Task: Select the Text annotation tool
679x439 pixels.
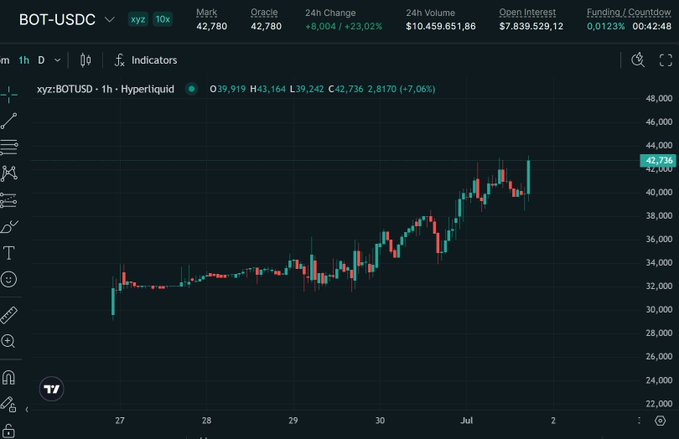Action: [9, 253]
